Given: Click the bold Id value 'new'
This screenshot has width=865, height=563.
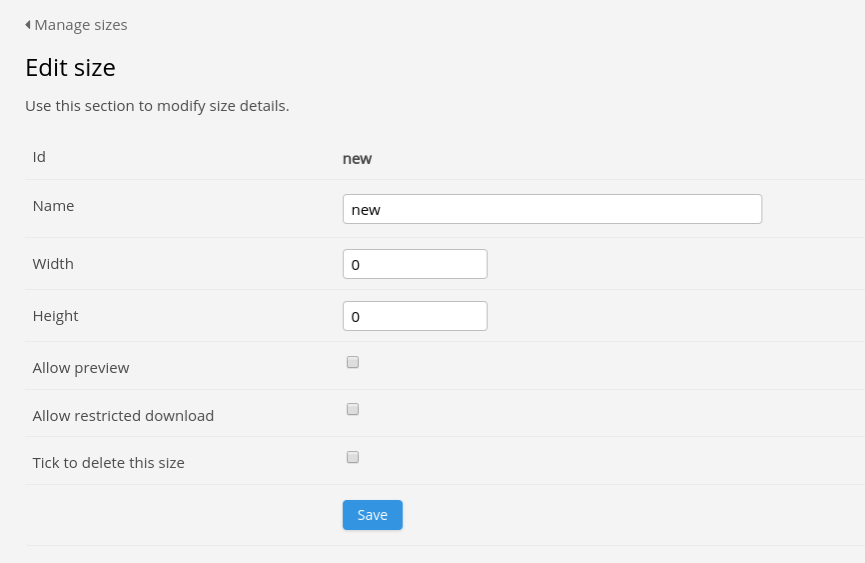Looking at the screenshot, I should pyautogui.click(x=357, y=158).
